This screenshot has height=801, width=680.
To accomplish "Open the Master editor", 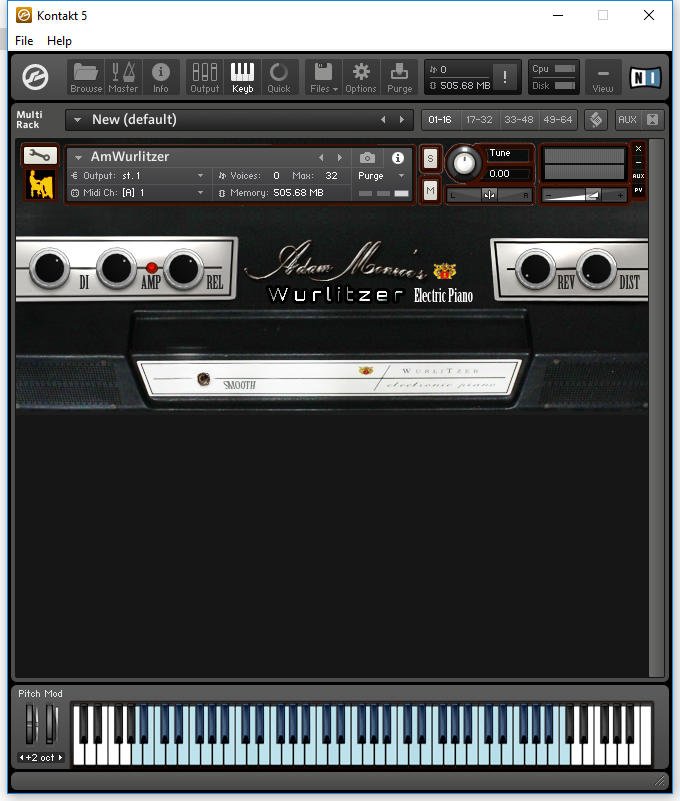I will (123, 78).
